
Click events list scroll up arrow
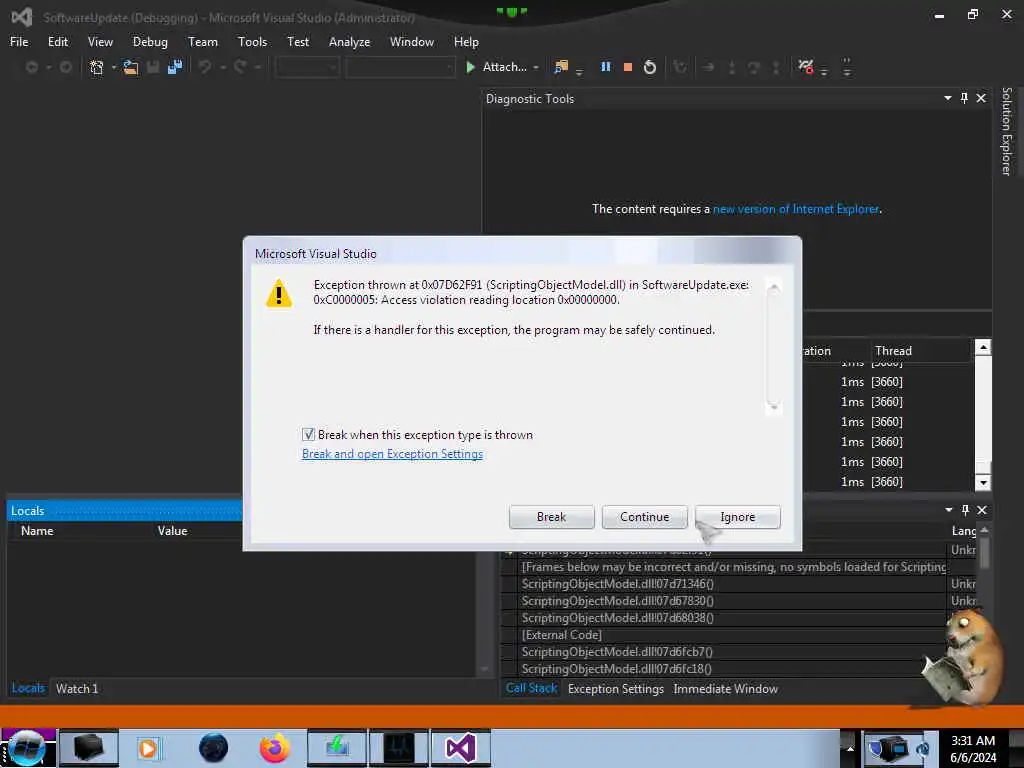click(982, 347)
